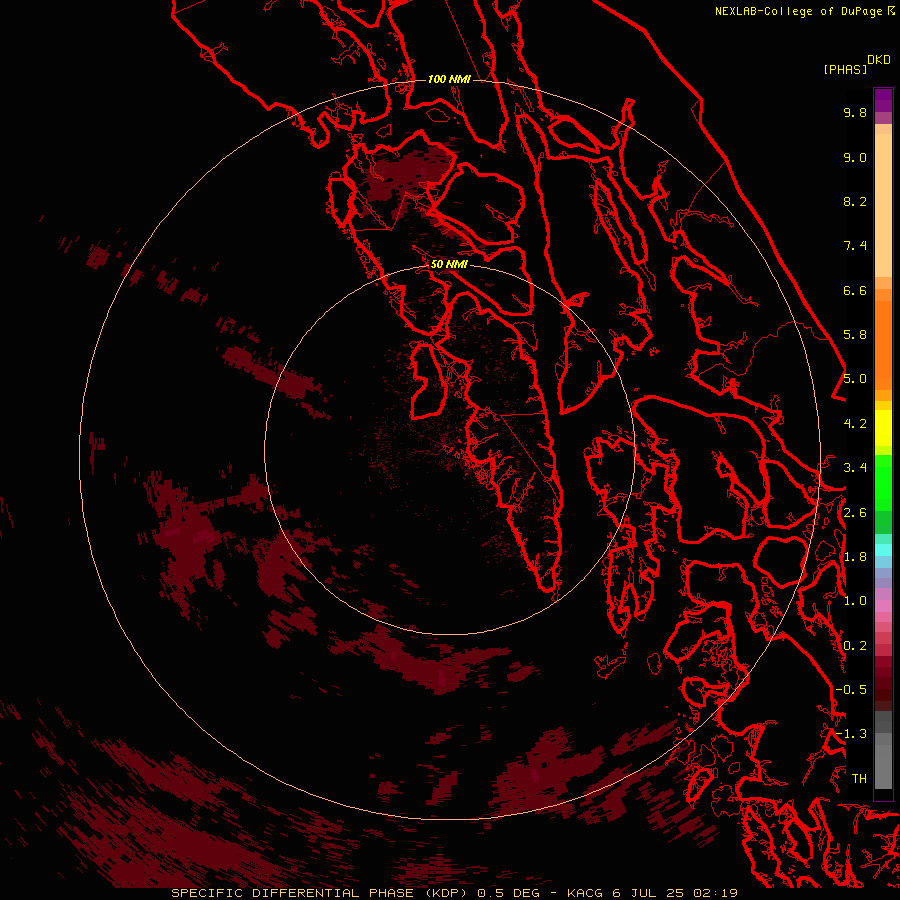Click the TH threshold label on the scale
This screenshot has width=900, height=900.
859,779
